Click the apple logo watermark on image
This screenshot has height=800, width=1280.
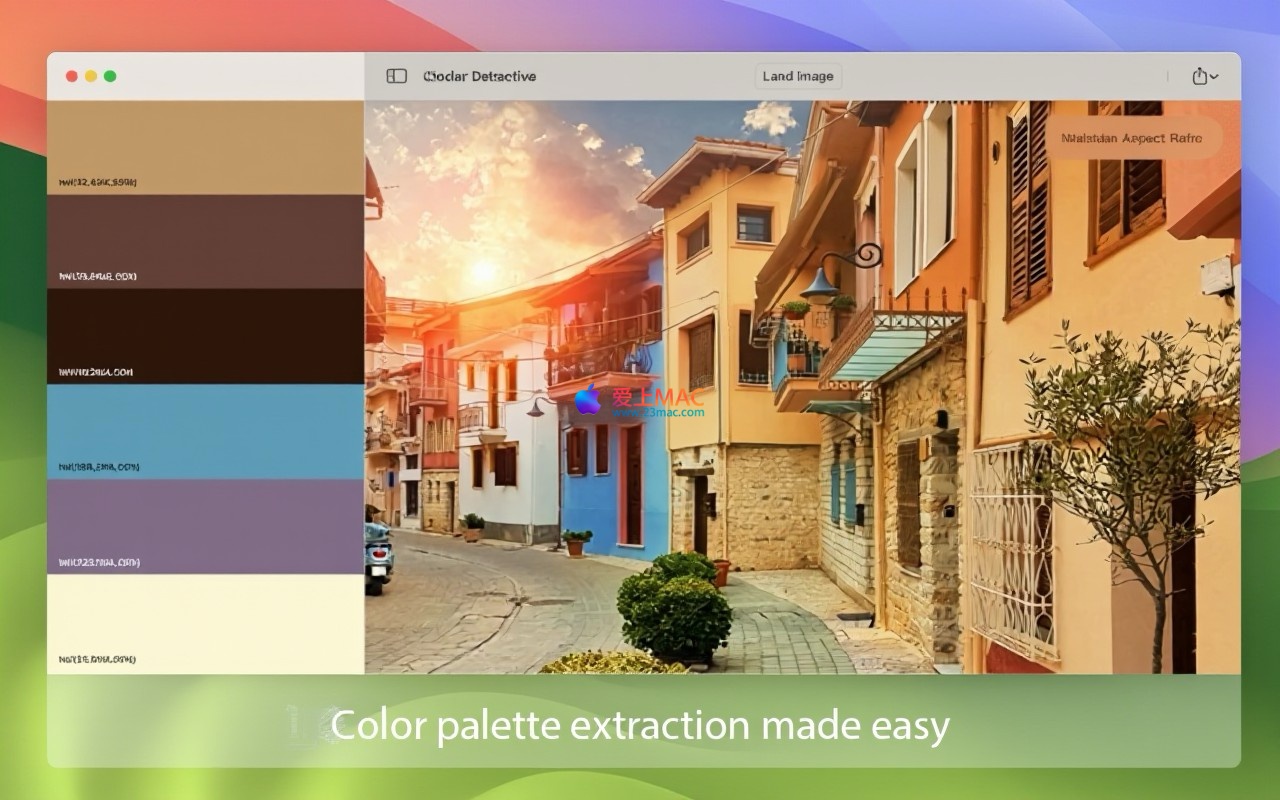[588, 399]
